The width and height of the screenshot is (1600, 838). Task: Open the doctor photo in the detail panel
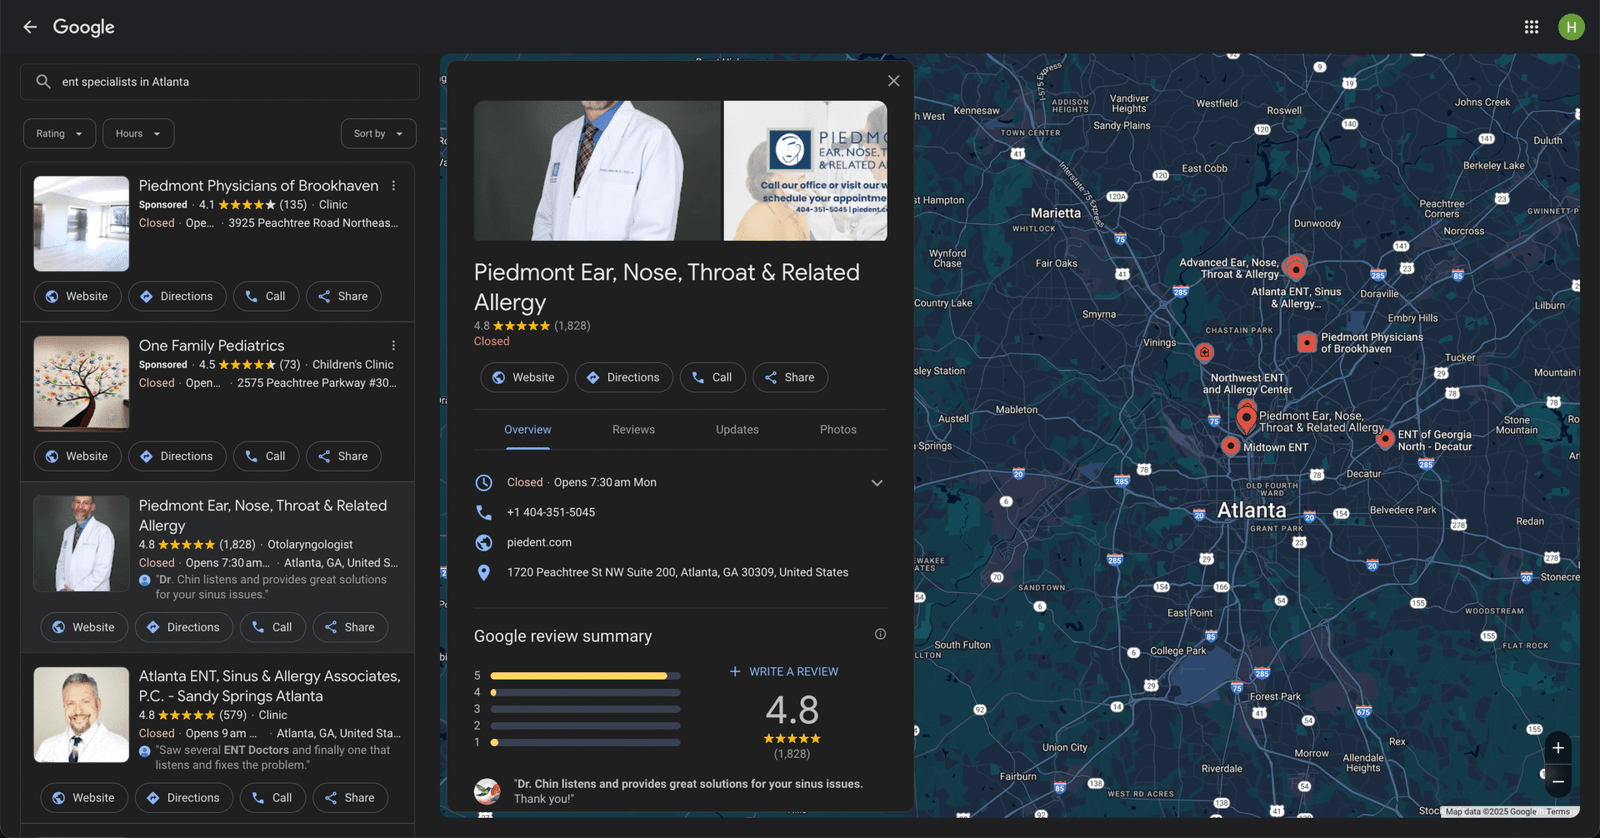[597, 170]
